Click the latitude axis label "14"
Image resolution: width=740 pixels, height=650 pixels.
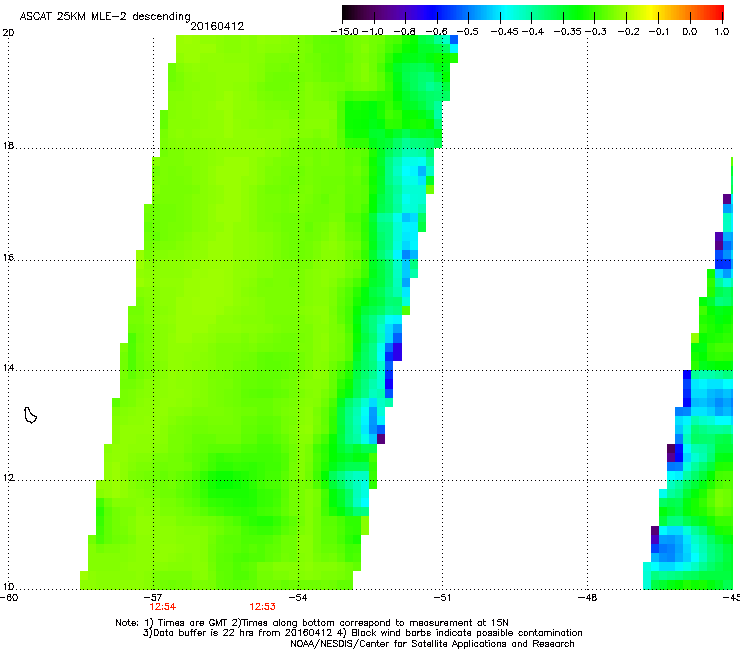coord(8,368)
